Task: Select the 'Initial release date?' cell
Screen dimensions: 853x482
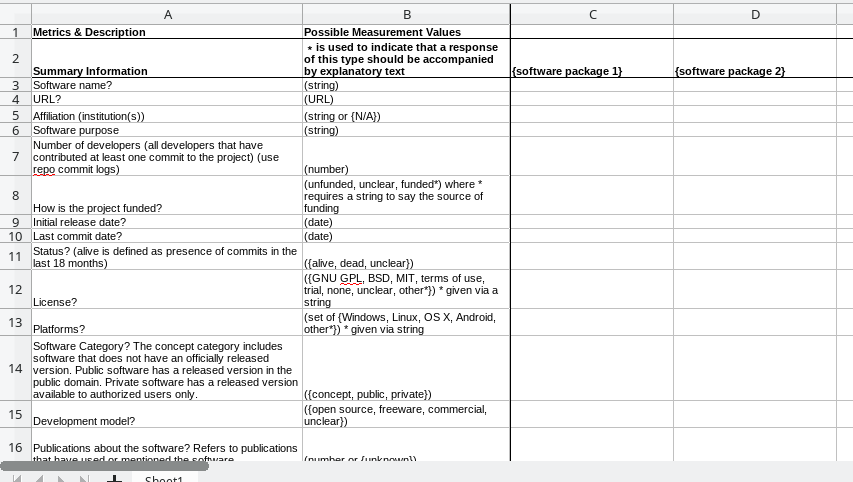Action: pos(167,222)
